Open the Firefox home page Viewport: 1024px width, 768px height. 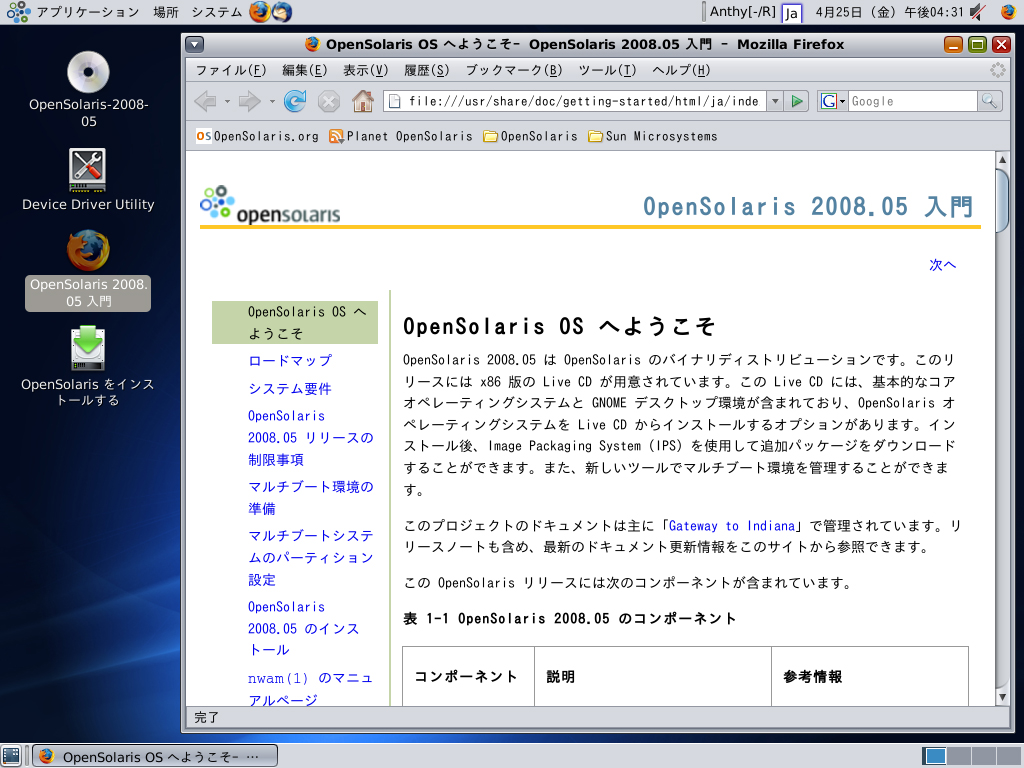[x=362, y=101]
